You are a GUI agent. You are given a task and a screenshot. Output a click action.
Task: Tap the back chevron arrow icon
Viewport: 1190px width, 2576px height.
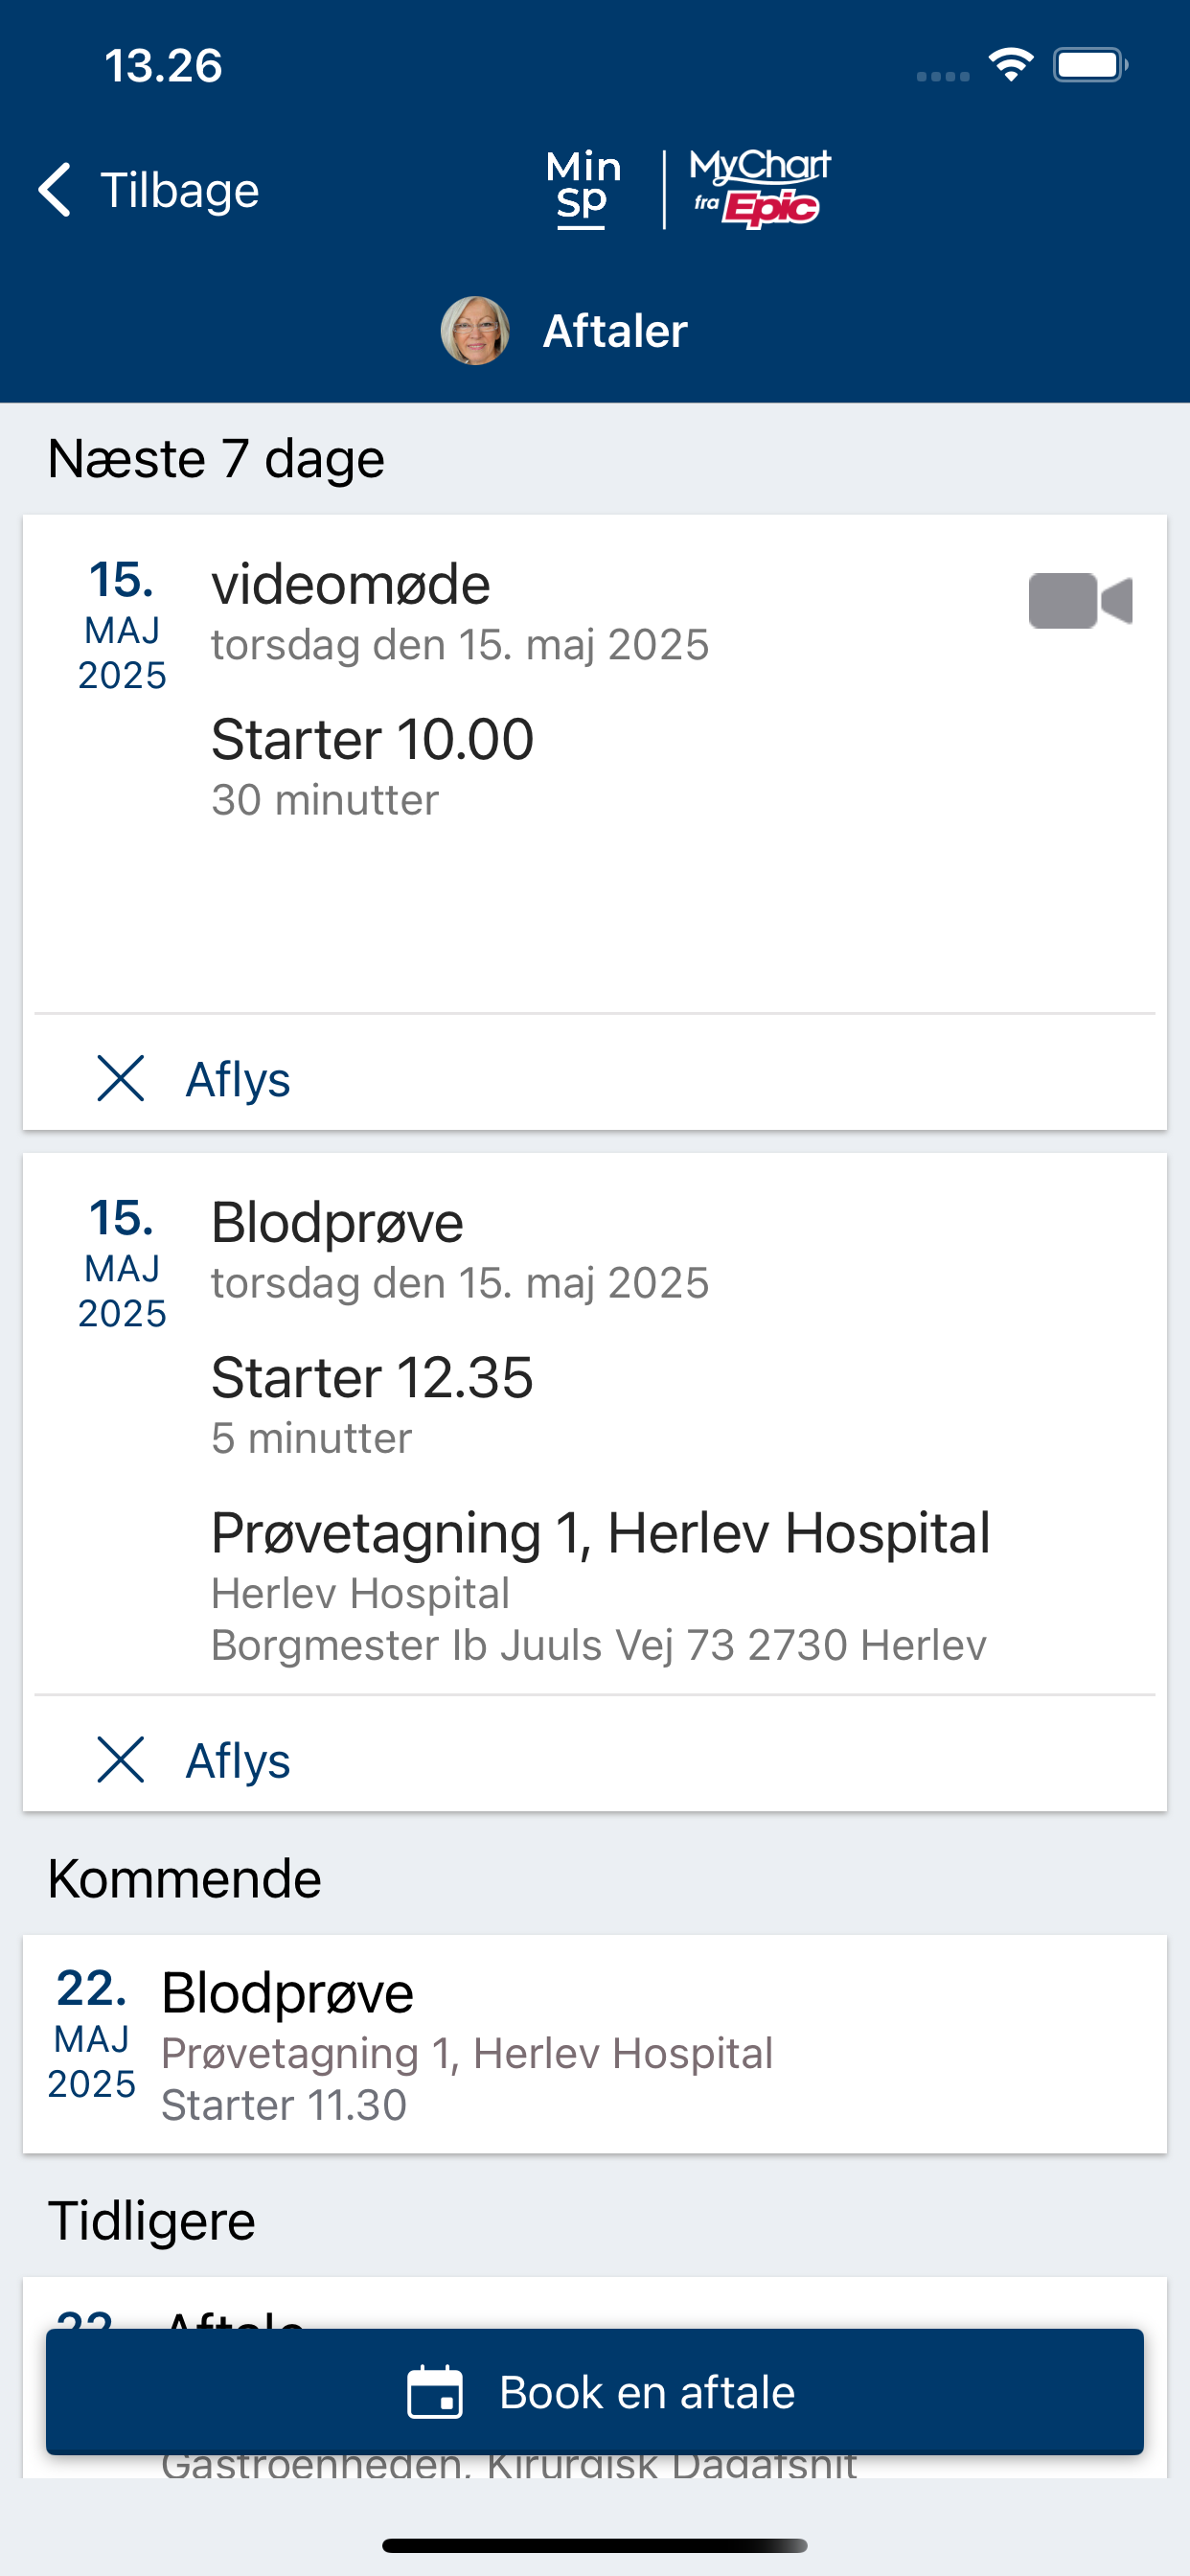point(55,190)
